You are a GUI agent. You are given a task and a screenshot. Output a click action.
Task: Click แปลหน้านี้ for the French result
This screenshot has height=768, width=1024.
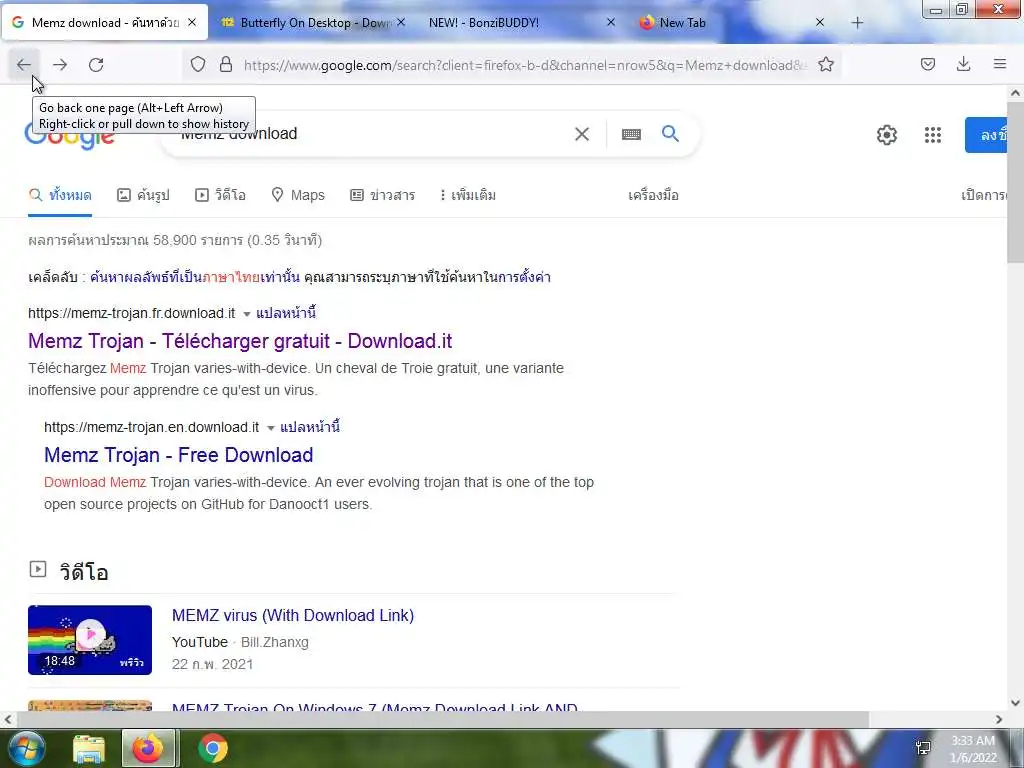point(286,313)
